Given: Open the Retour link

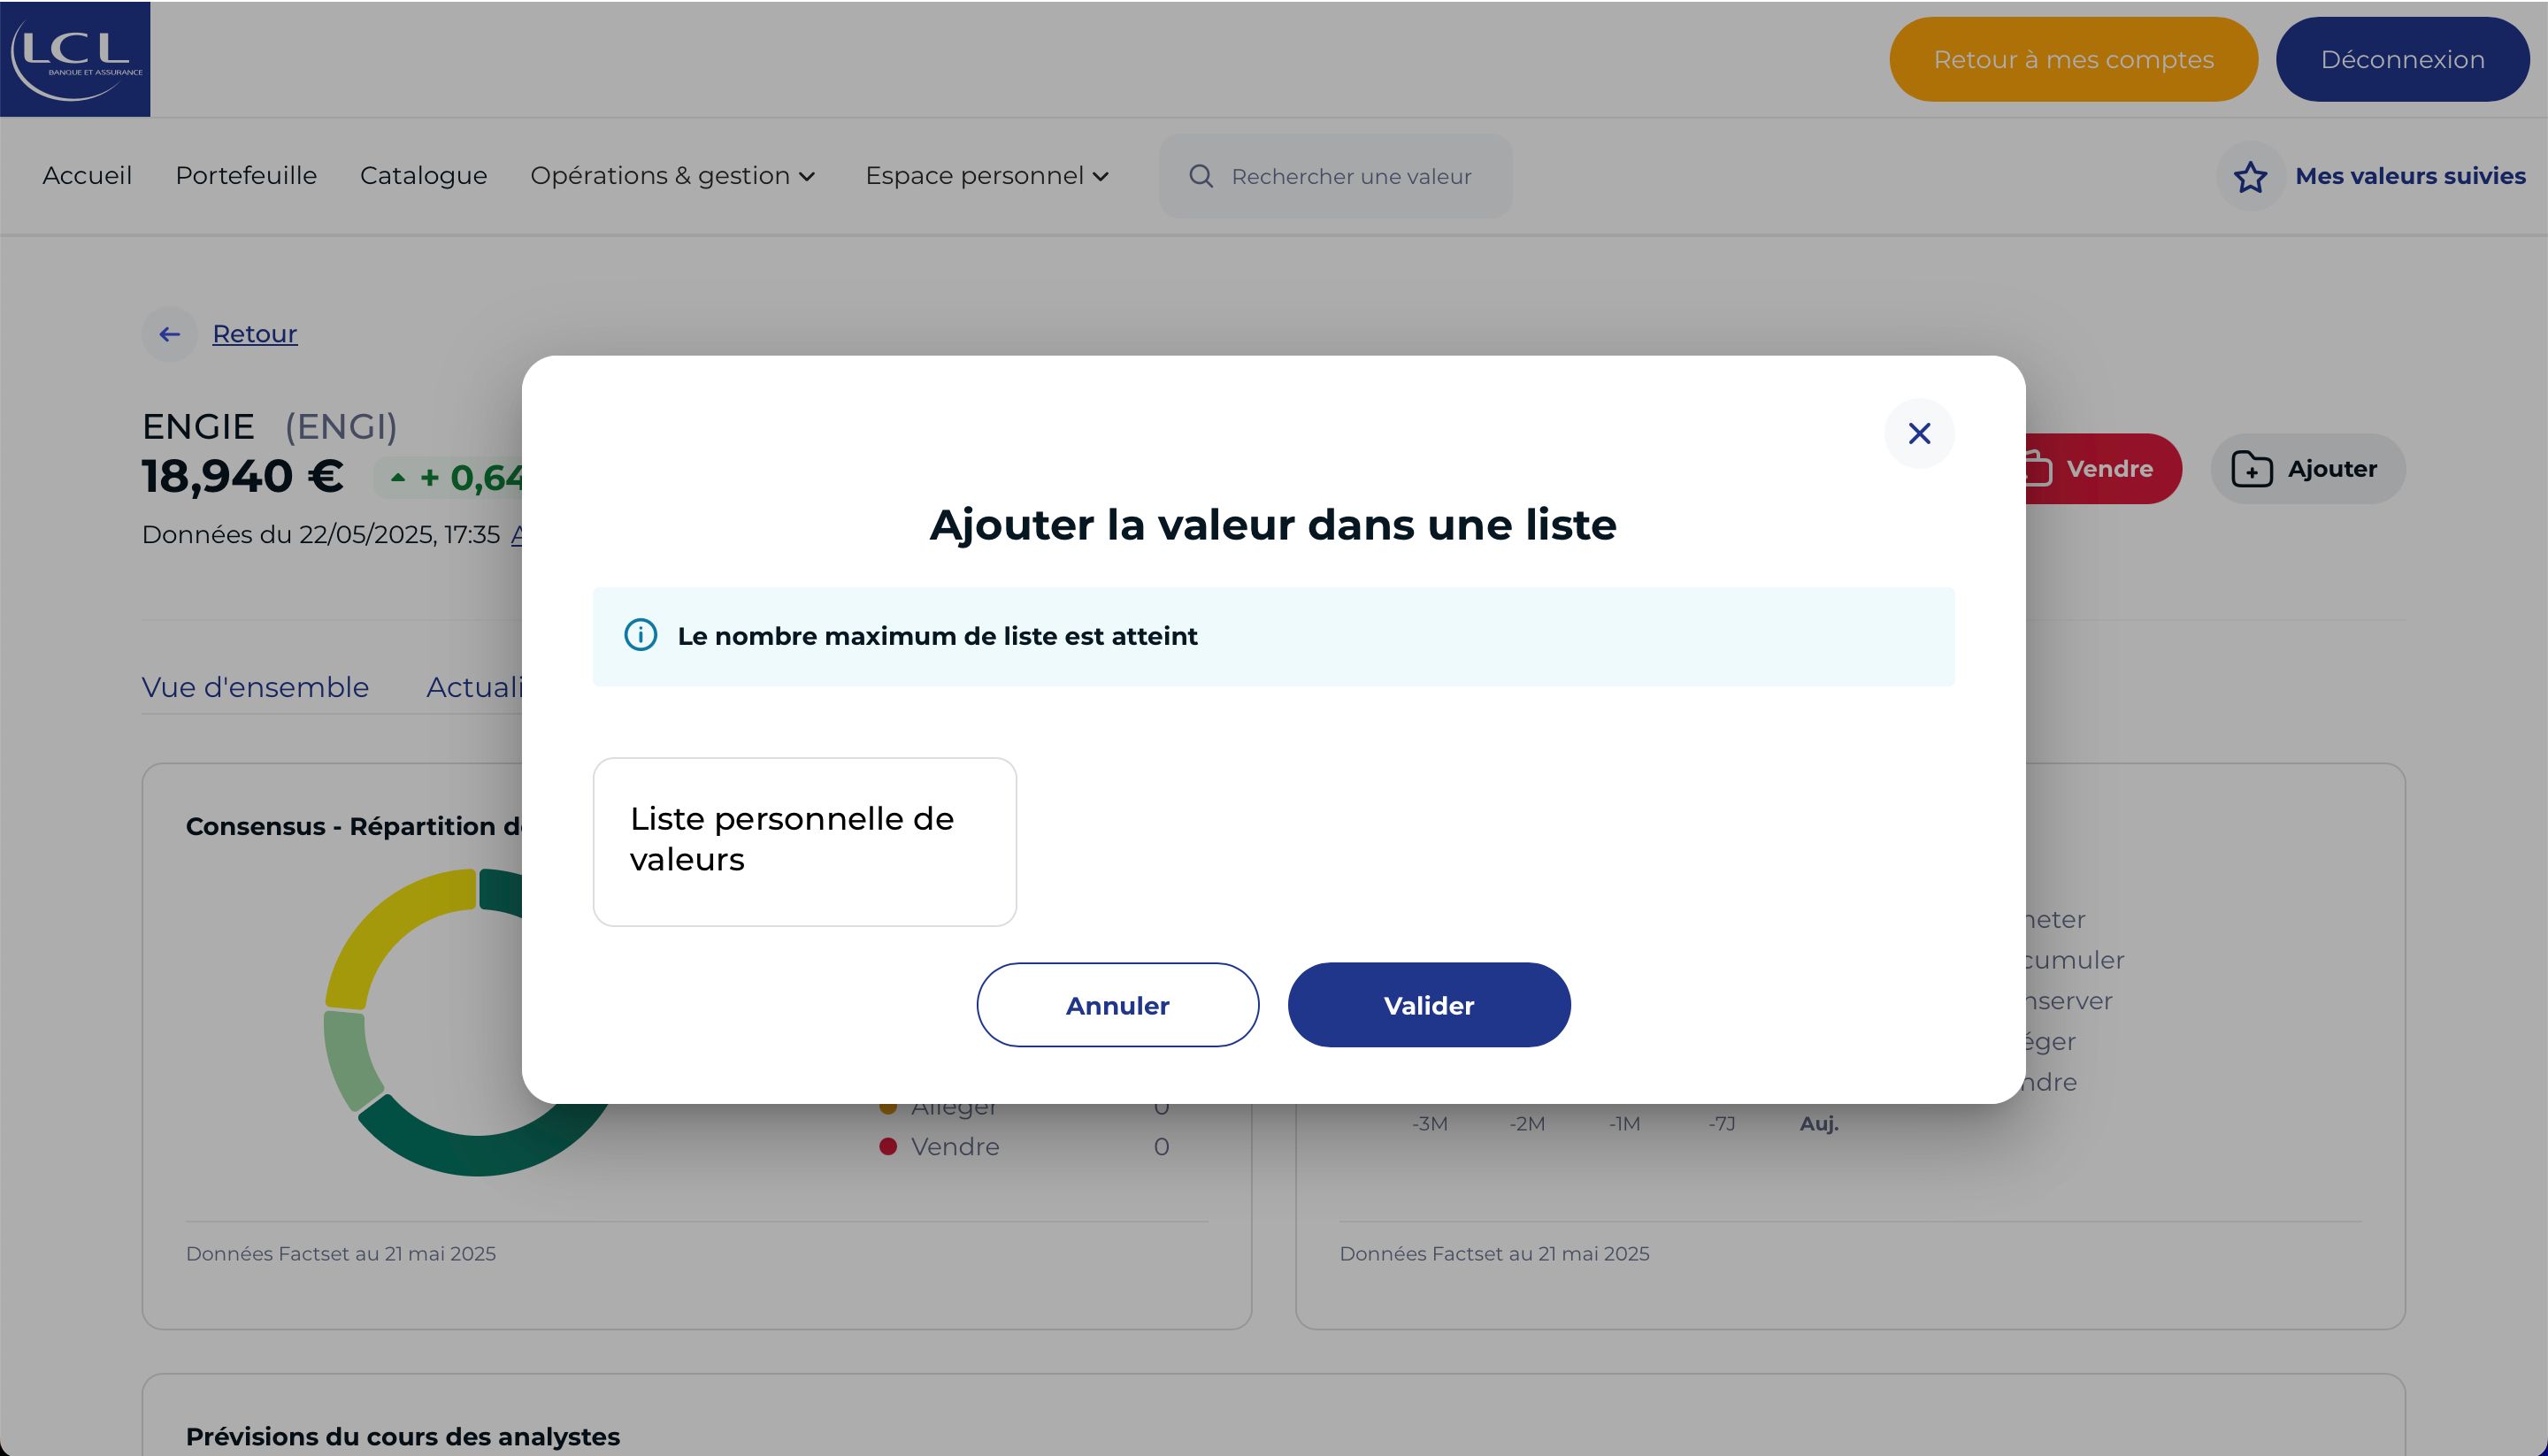Looking at the screenshot, I should (255, 334).
